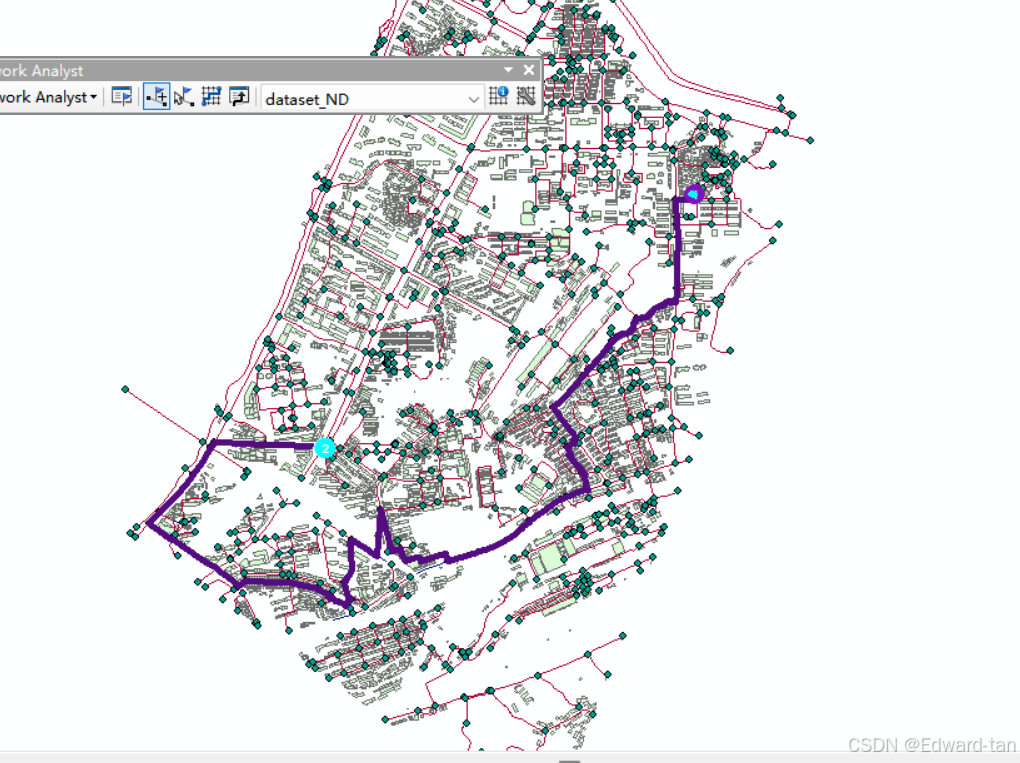Close the Network Analyst toolbar
This screenshot has width=1020, height=763.
(529, 70)
